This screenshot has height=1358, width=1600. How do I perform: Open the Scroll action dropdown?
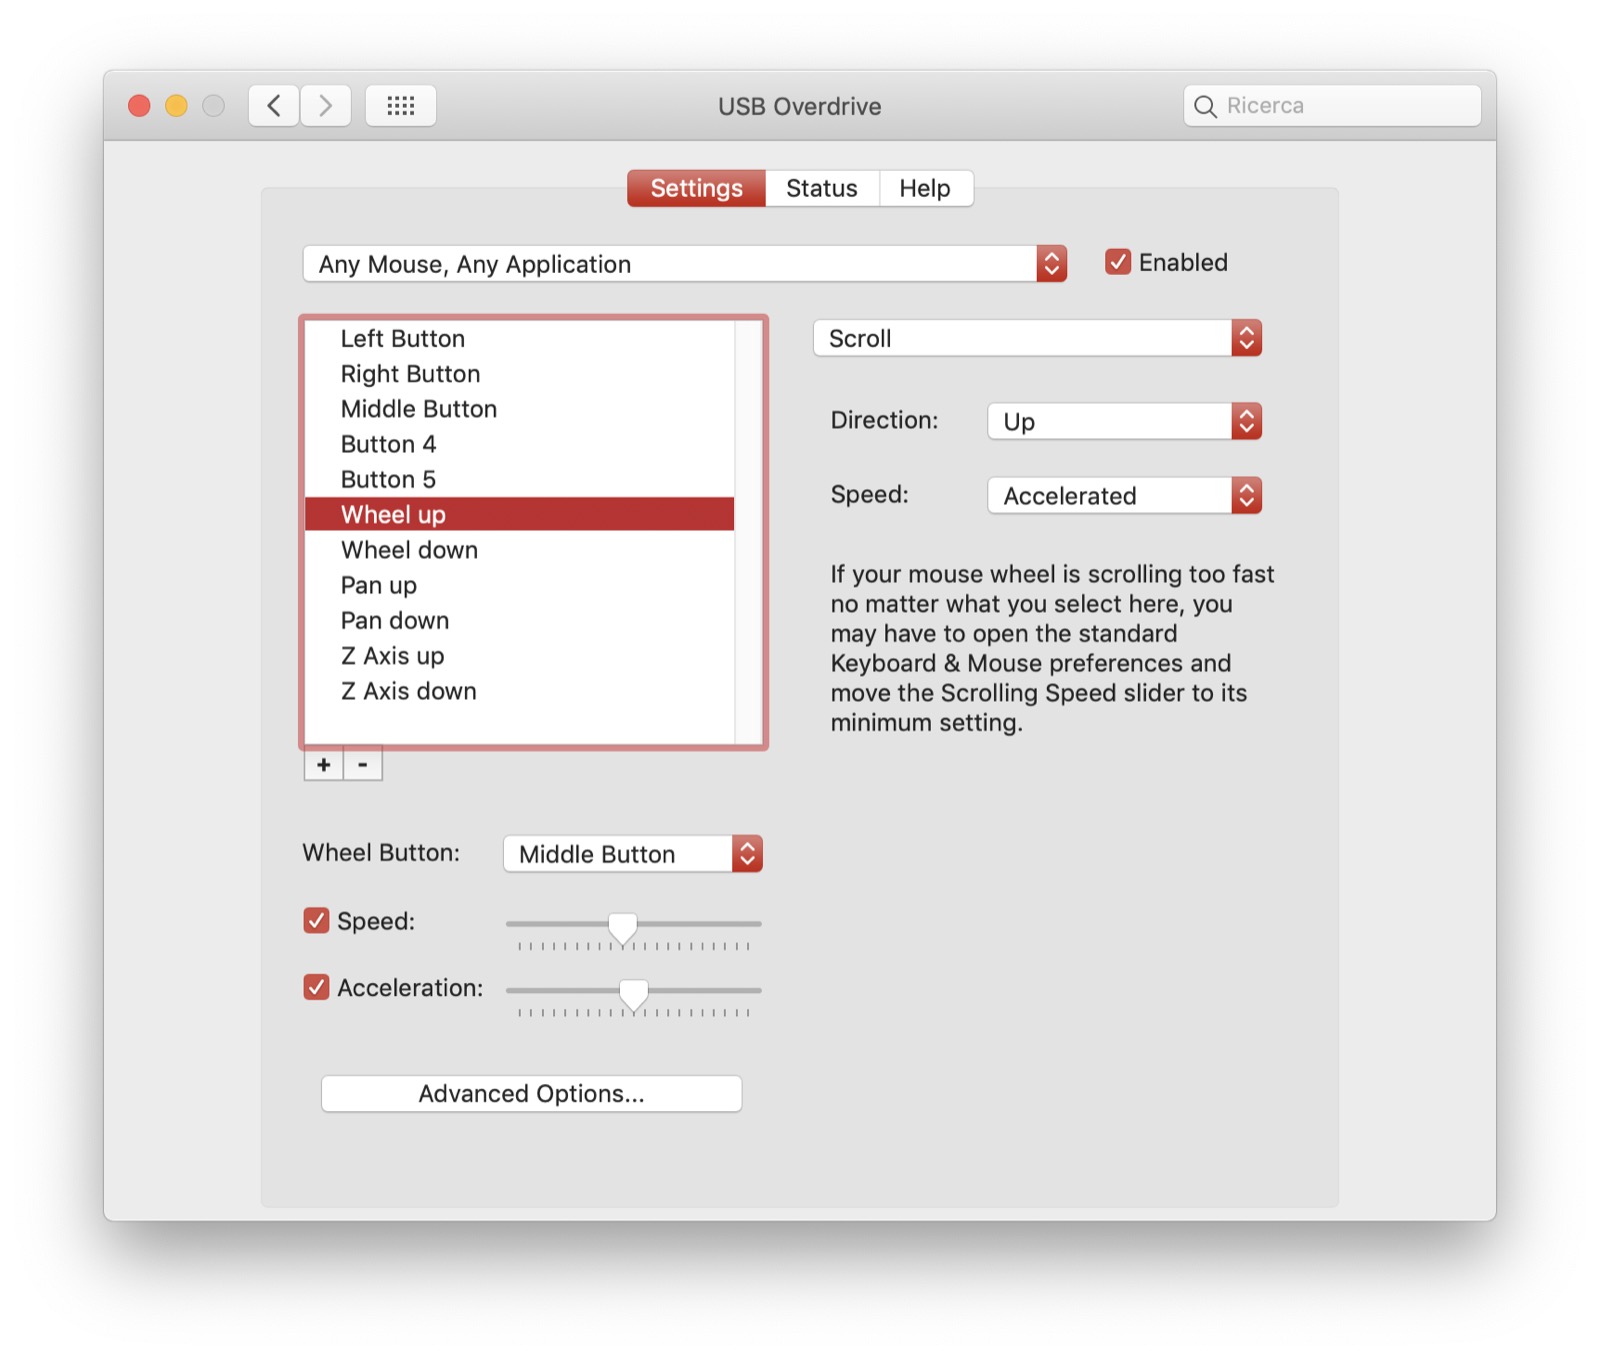[x=1037, y=338]
